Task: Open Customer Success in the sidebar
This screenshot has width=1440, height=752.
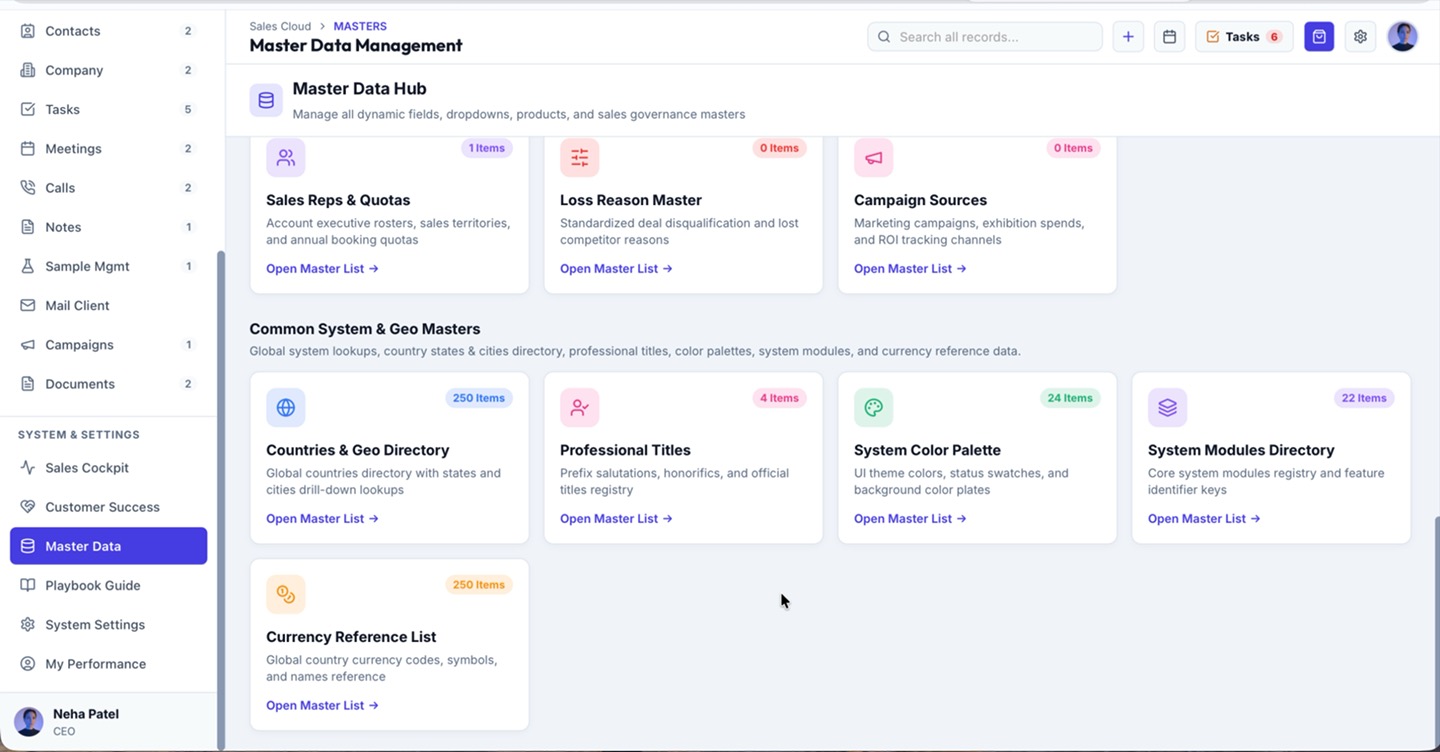Action: point(108,507)
